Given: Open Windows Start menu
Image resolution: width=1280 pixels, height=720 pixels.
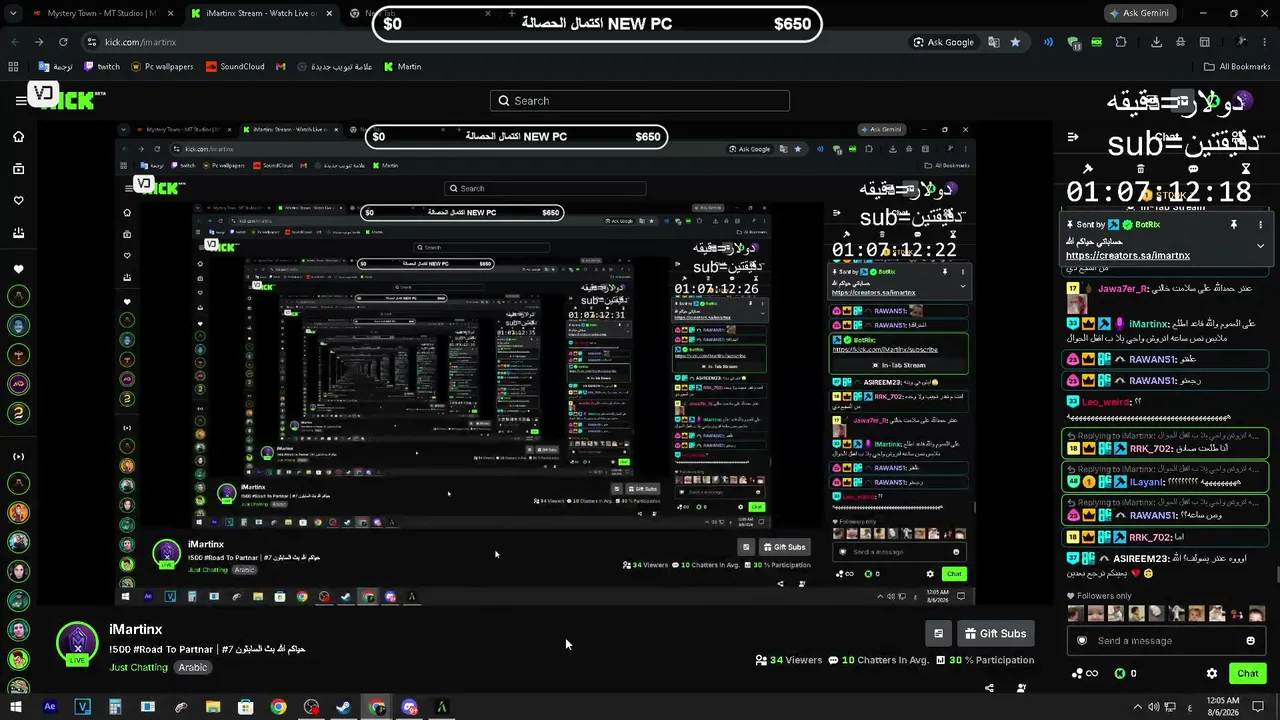Looking at the screenshot, I should click(15, 707).
